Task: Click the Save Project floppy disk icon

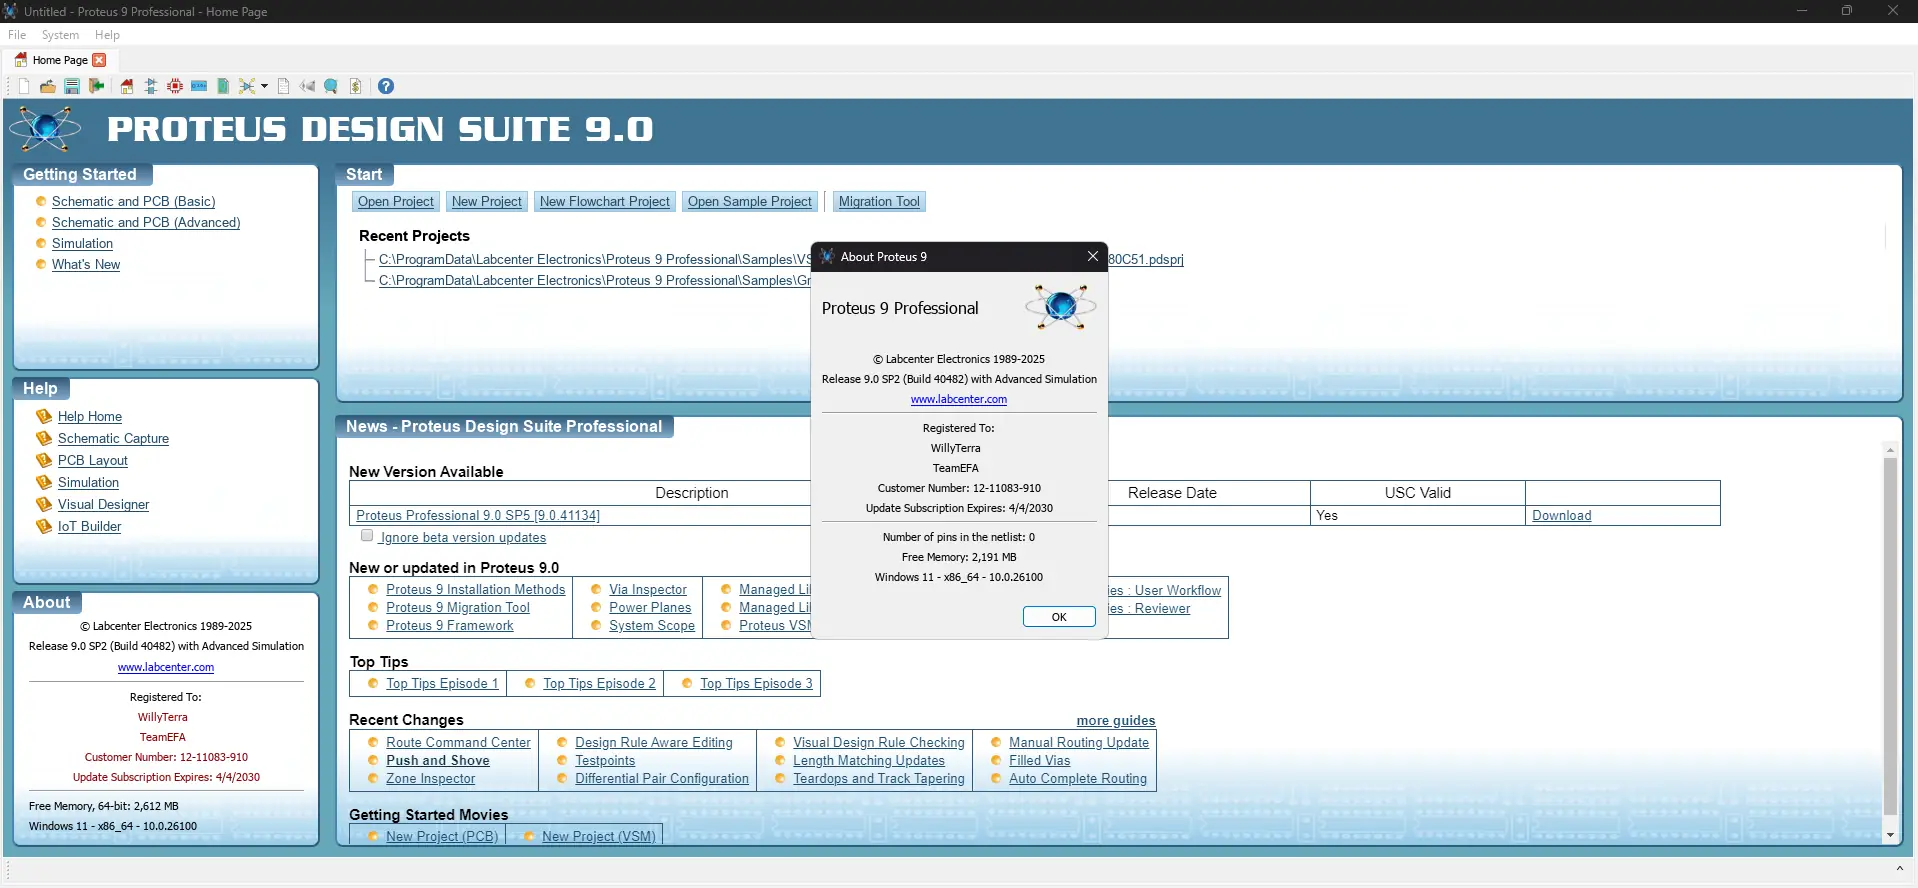Action: coord(72,86)
